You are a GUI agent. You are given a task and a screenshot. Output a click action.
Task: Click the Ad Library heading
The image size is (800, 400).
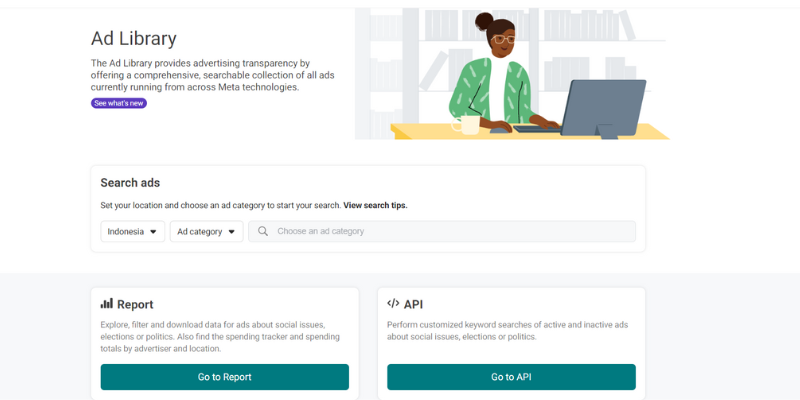[x=134, y=38]
